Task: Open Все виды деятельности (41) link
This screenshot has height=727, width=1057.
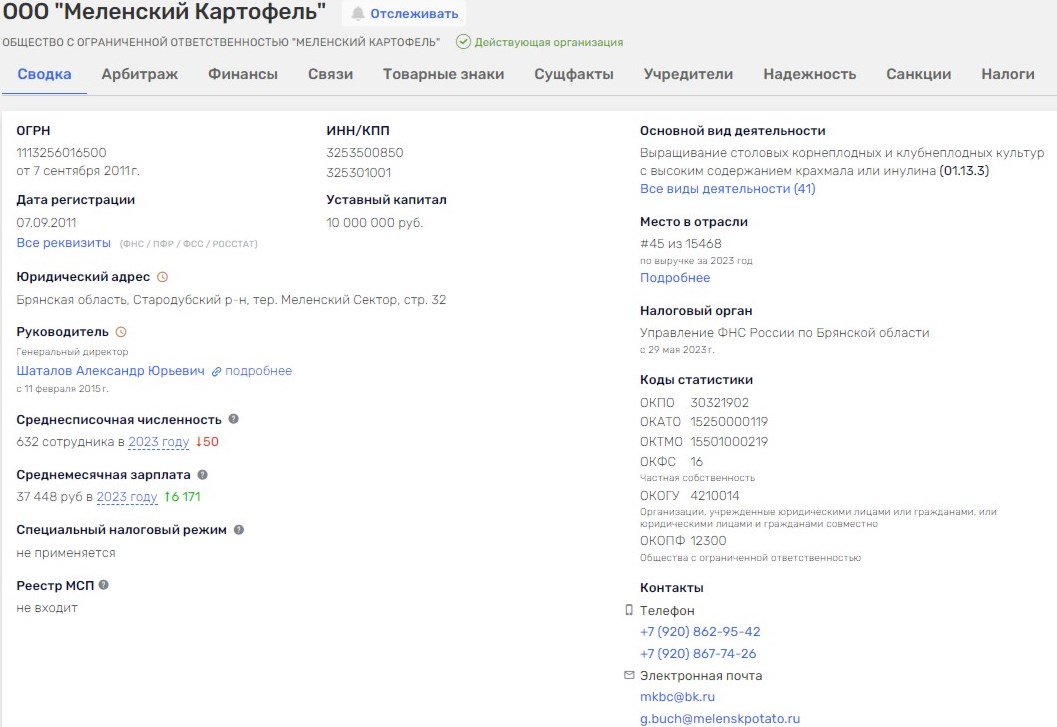Action: (727, 189)
